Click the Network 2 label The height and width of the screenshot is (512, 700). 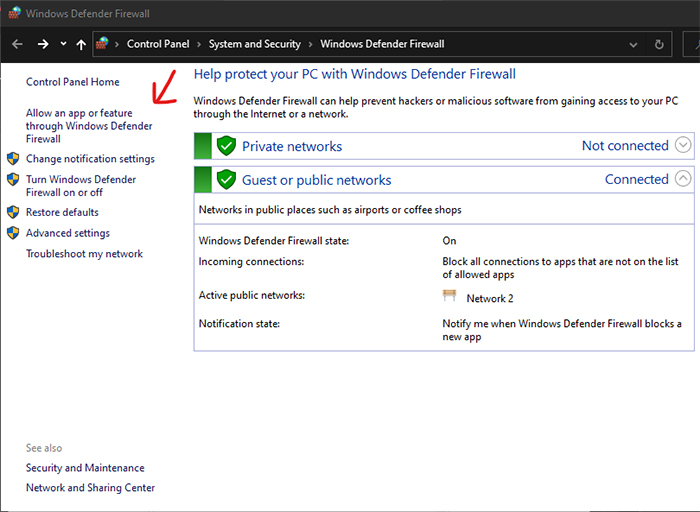coord(490,299)
